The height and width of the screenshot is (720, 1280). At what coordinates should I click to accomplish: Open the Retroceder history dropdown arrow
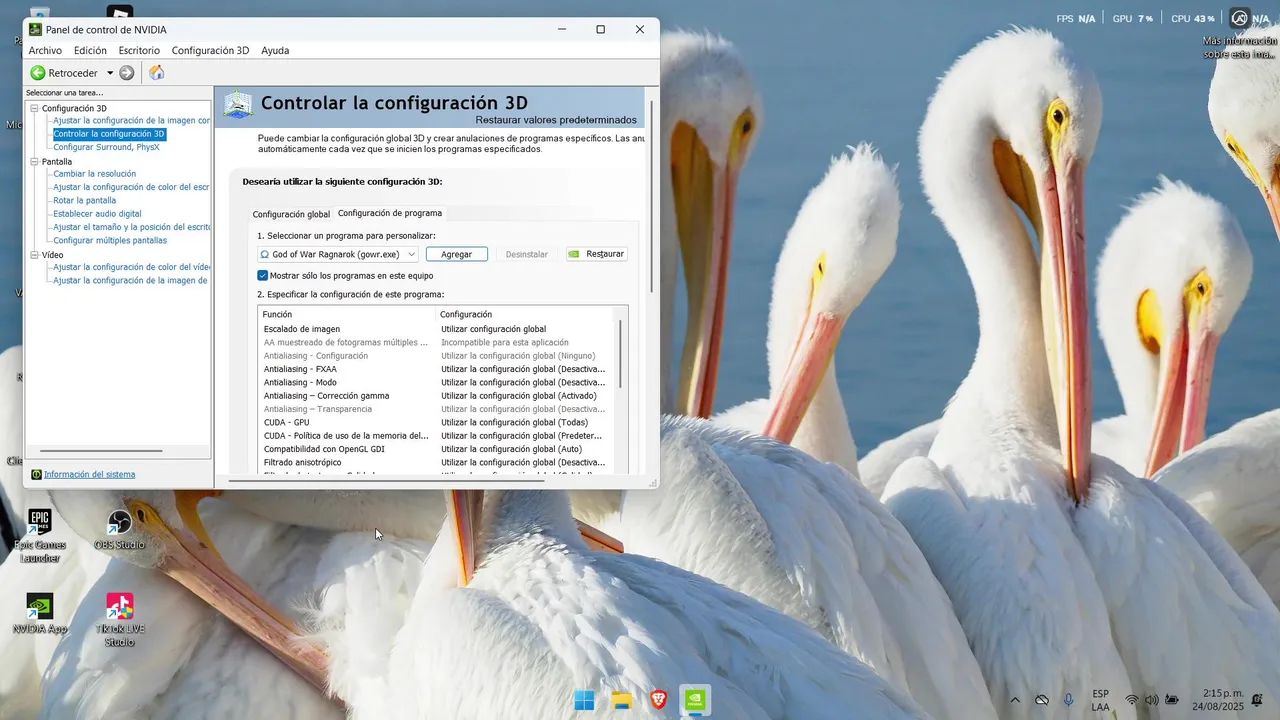110,73
